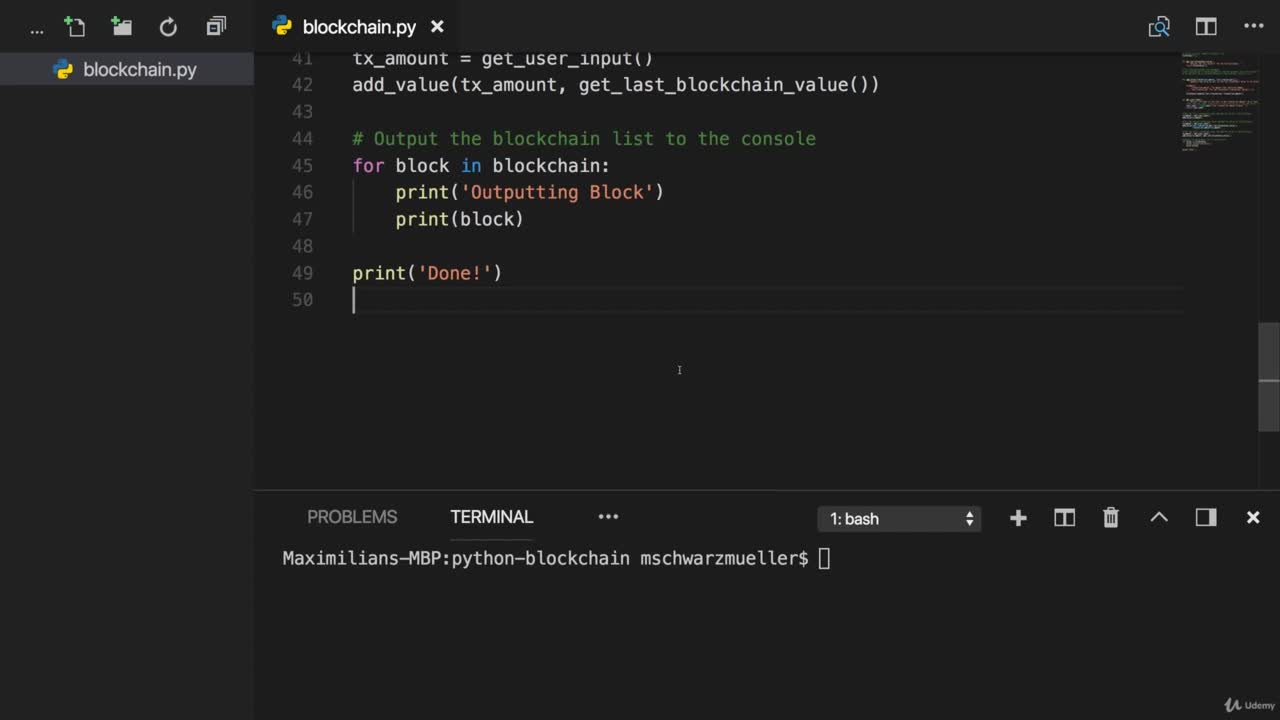Click the "print('Outputting Block')" statement
The width and height of the screenshot is (1280, 720).
pyautogui.click(x=529, y=192)
